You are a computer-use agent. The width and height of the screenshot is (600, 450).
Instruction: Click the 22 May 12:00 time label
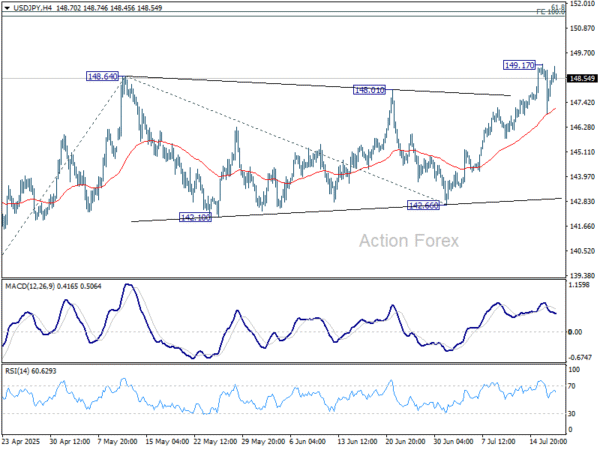point(215,441)
